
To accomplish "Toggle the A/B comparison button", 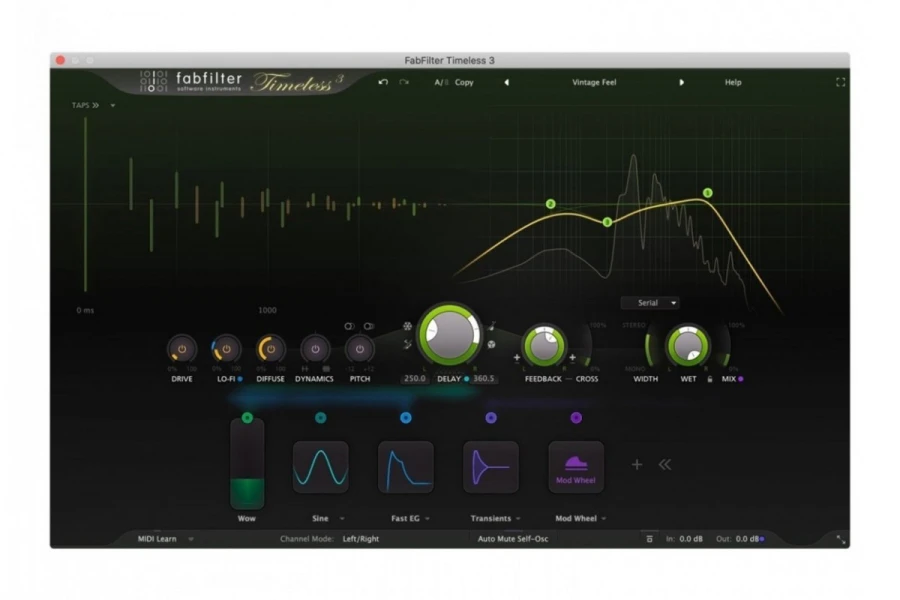I will (441, 82).
